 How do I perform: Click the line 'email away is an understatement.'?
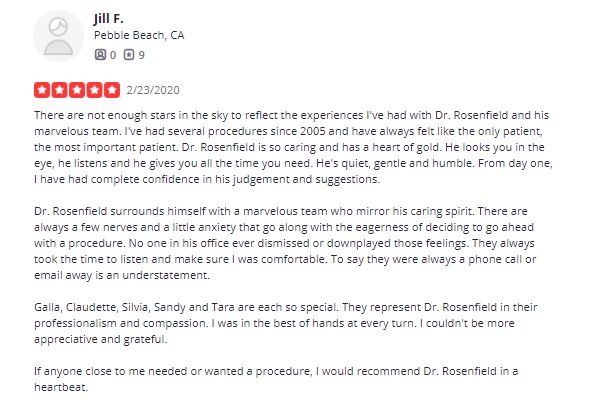tap(122, 275)
